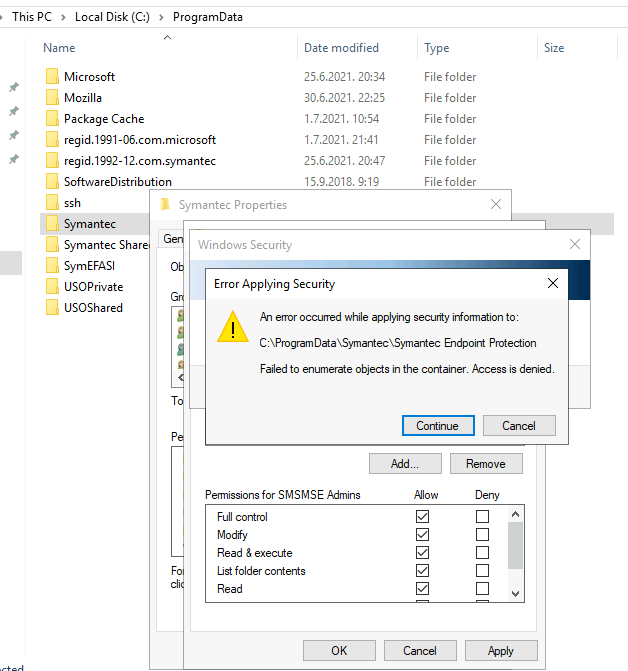Screen dimensions: 628x671
Task: Check Deny for Full control
Action: point(483,517)
